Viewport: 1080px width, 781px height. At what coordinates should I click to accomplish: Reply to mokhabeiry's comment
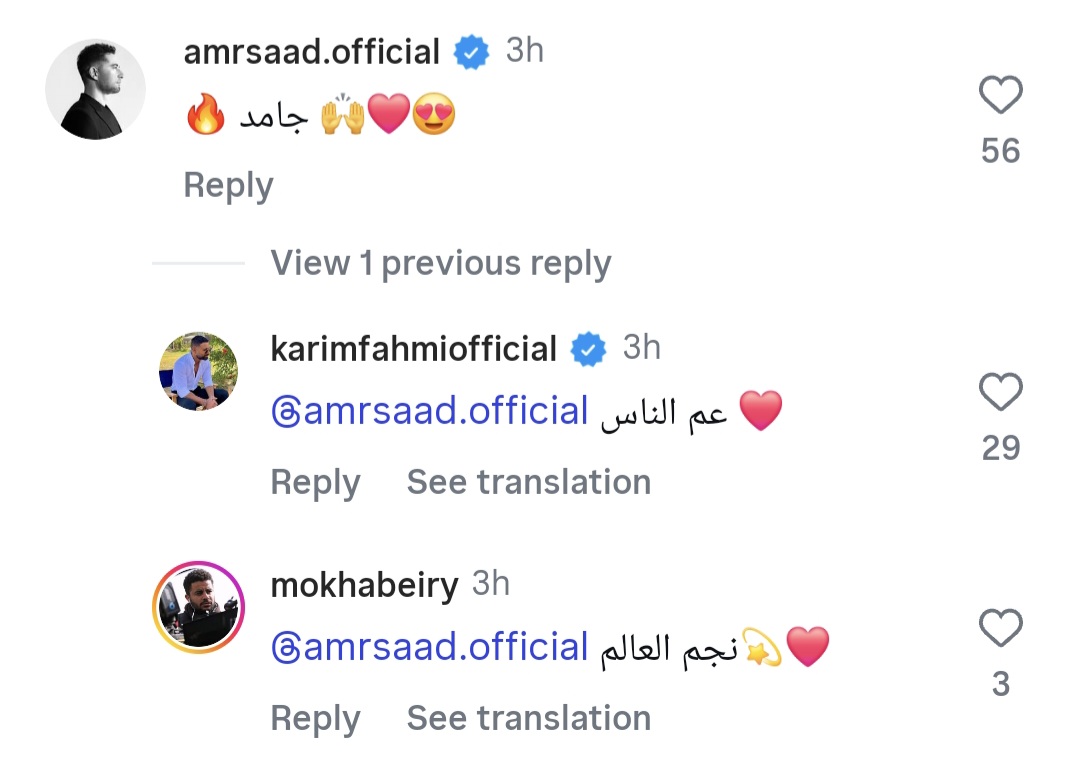tap(315, 718)
